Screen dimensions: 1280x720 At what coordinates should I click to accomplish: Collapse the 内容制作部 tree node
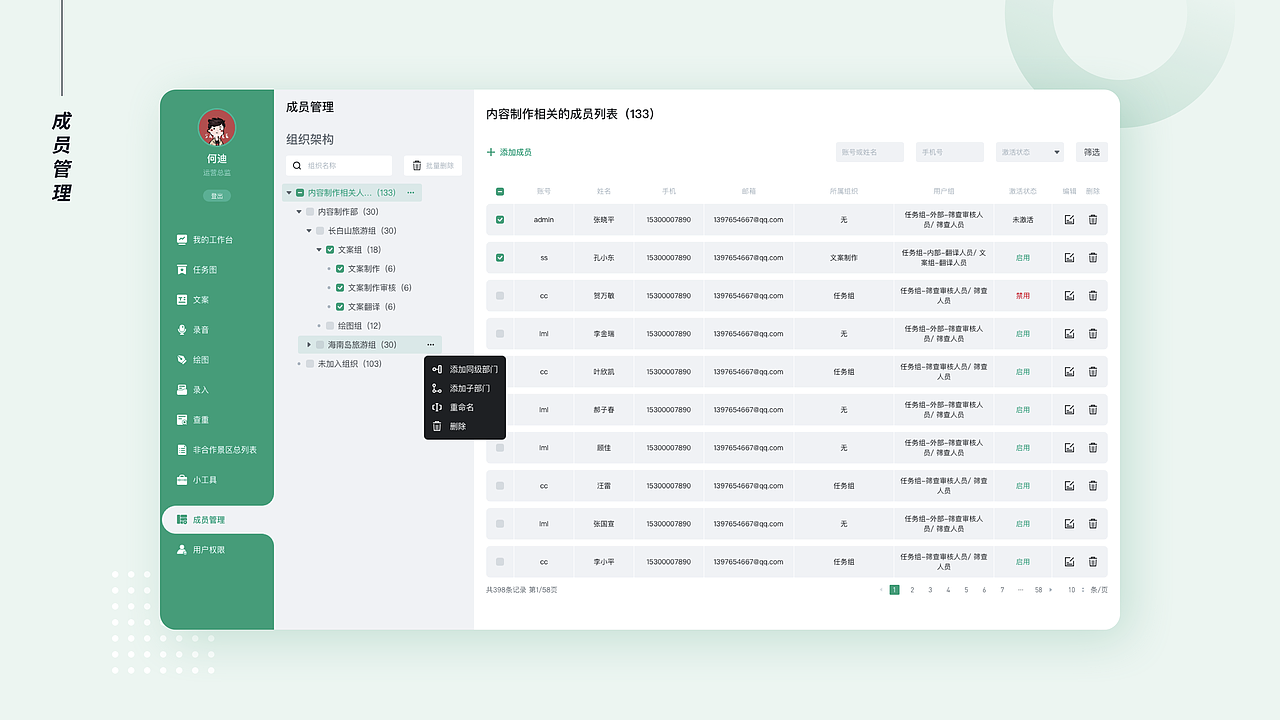pos(299,212)
